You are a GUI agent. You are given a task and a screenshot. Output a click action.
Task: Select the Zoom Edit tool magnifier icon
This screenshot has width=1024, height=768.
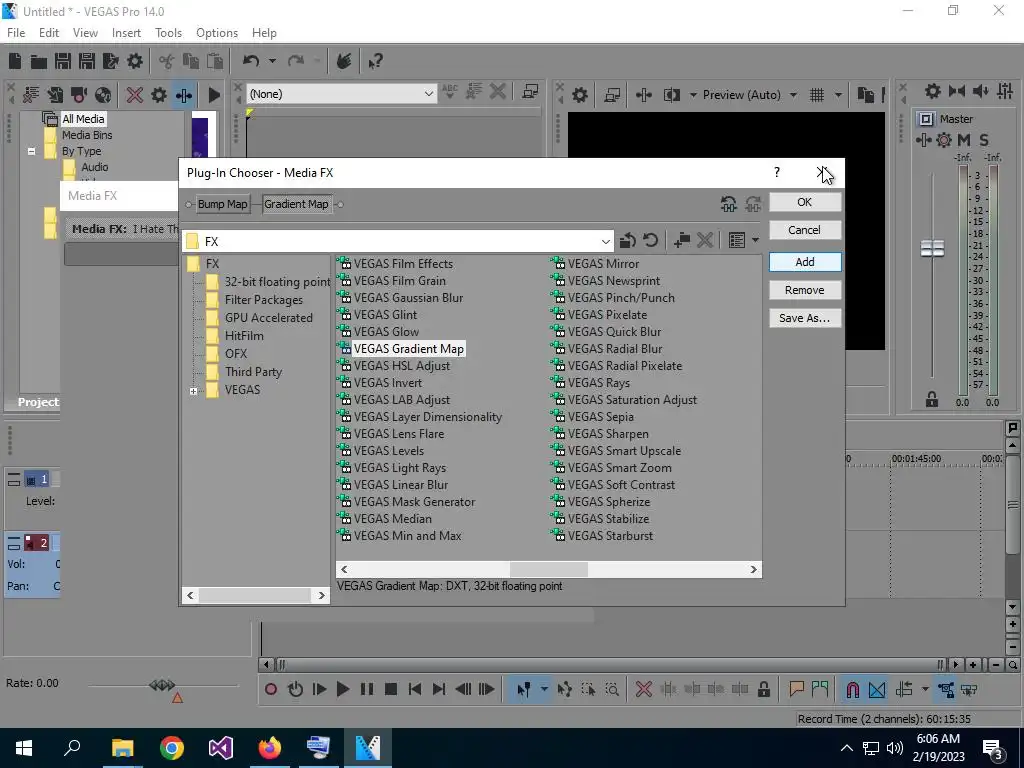612,689
